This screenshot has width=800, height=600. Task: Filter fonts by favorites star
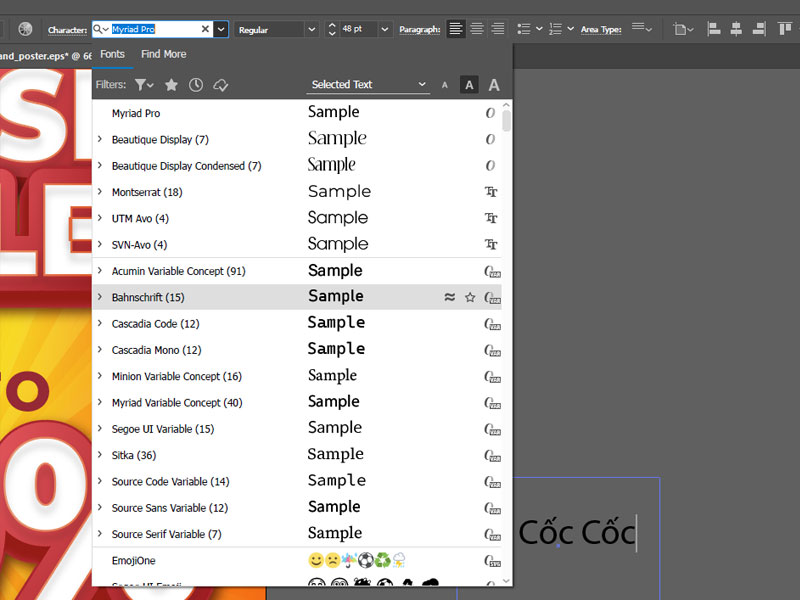click(x=171, y=85)
